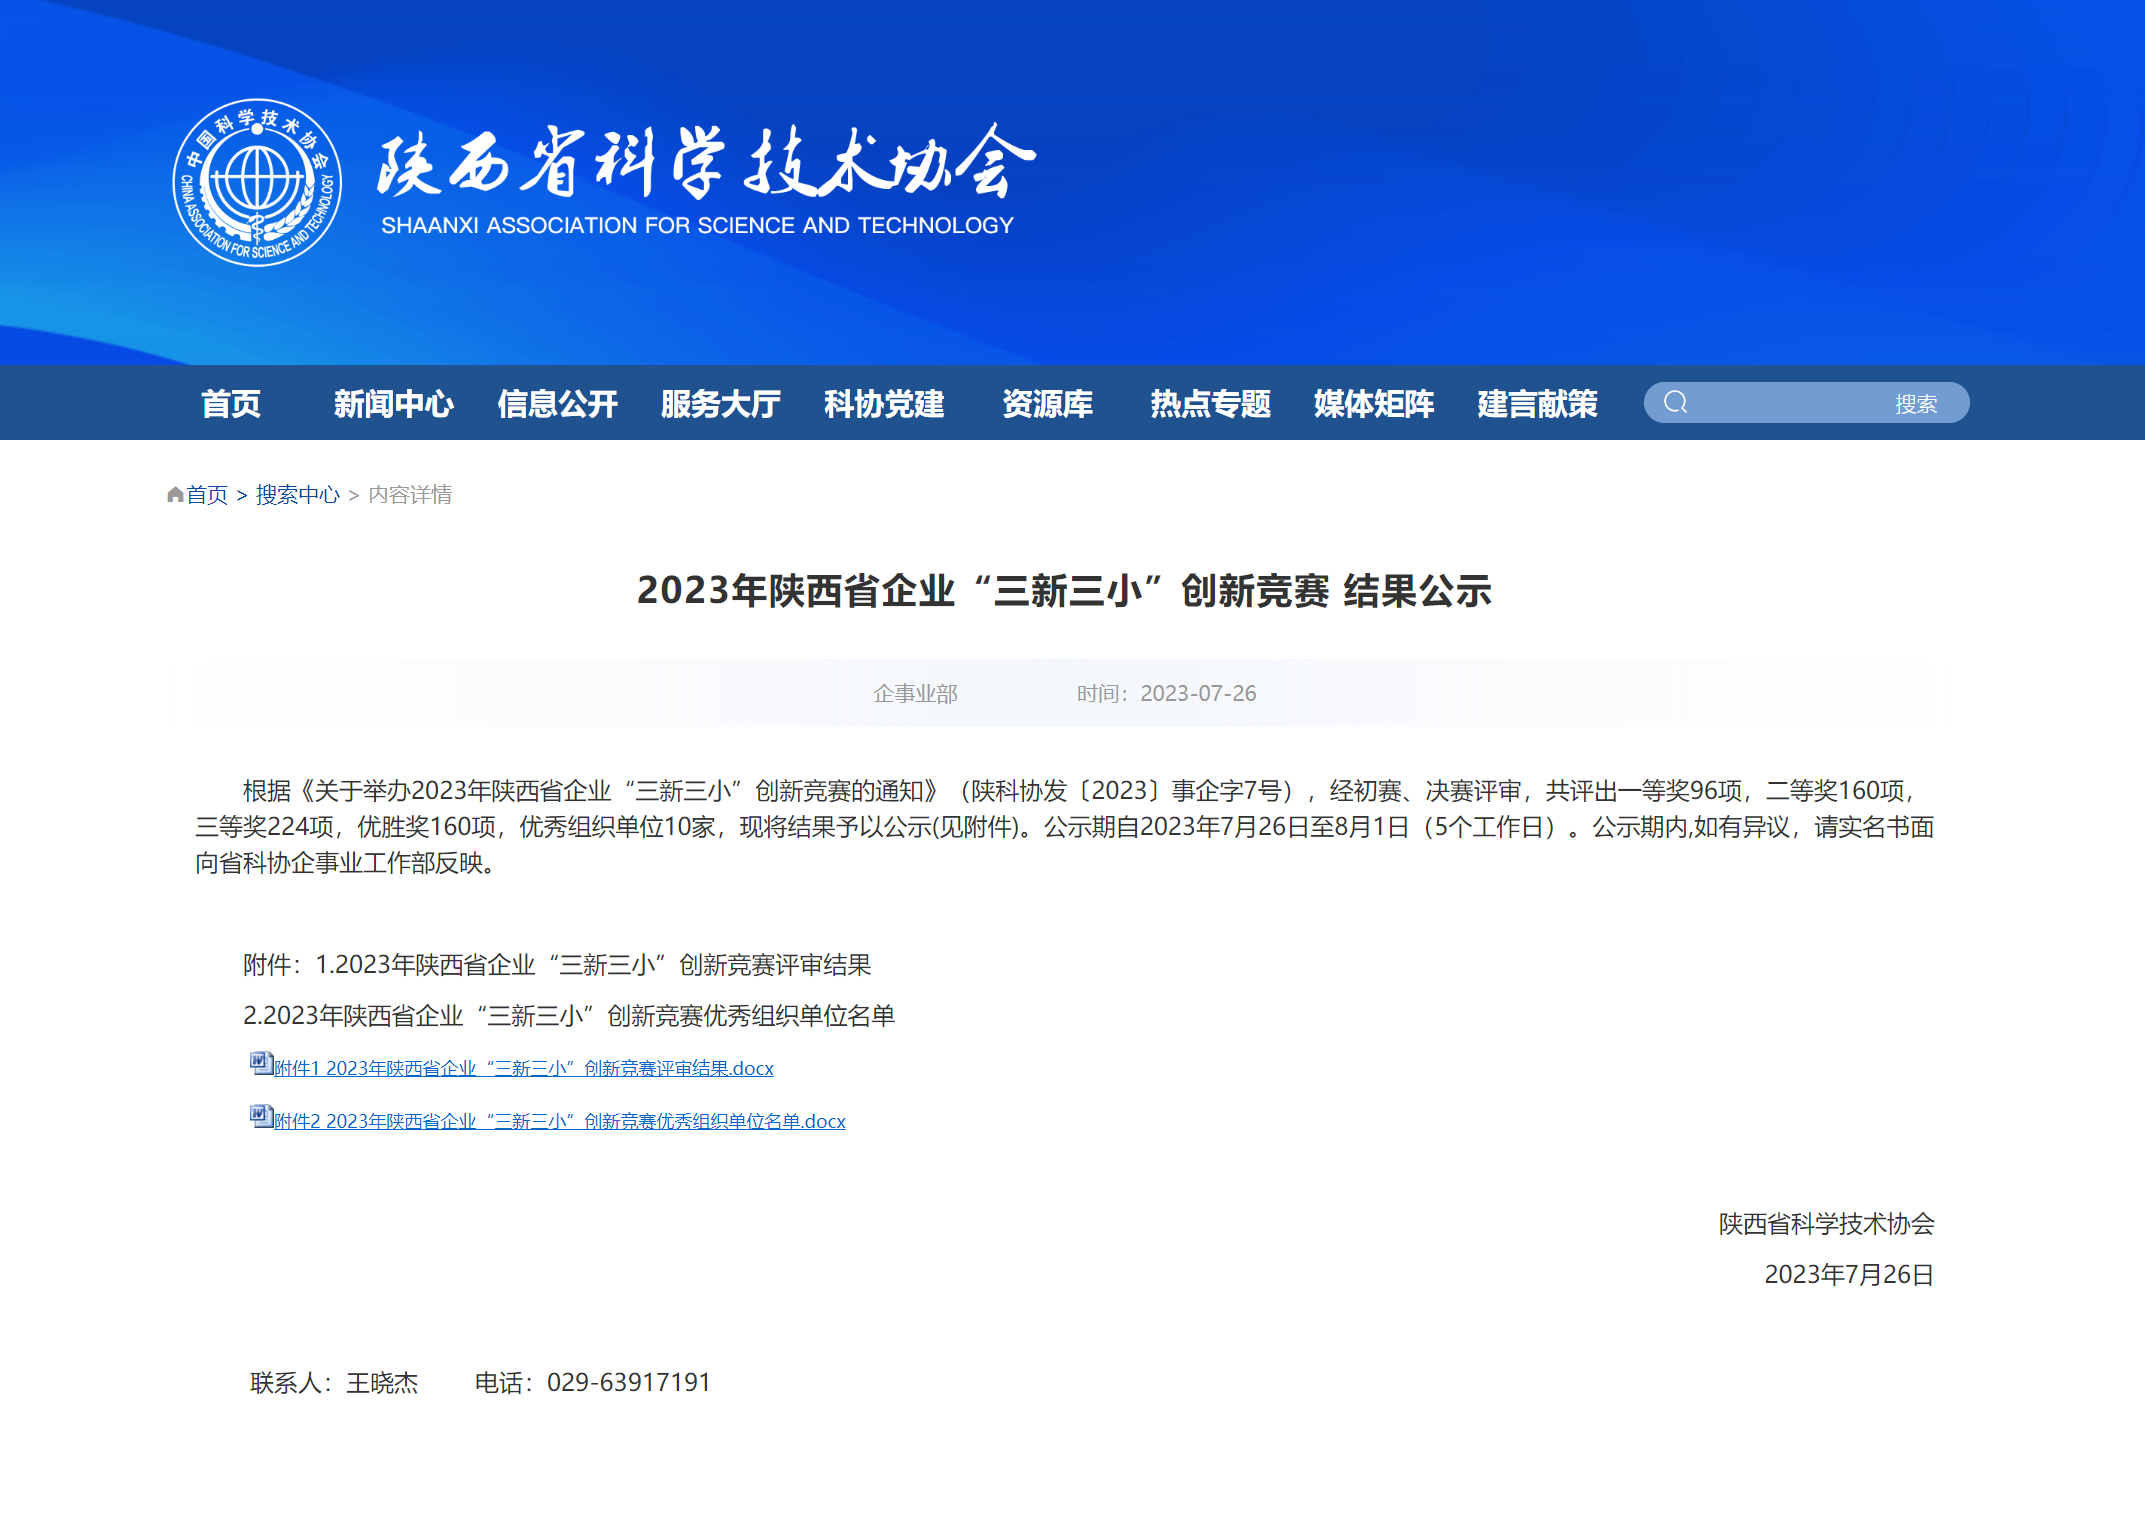Screen dimensions: 2145x1514
Task: Click the home icon in the breadcrumb
Action: coord(174,493)
